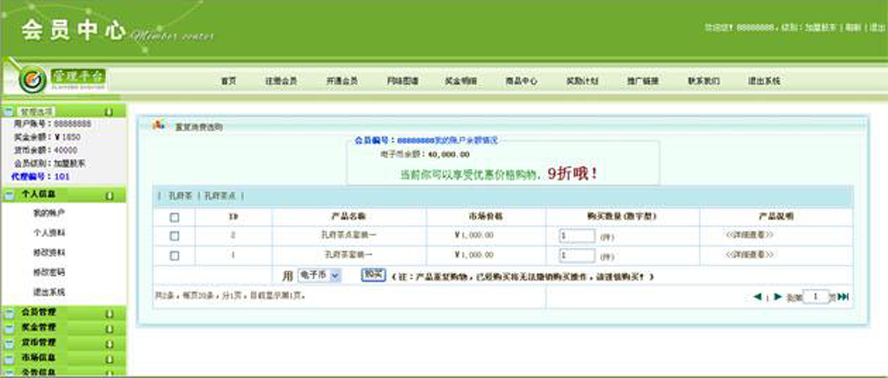Open 奖金明细 in the navigation bar
The height and width of the screenshot is (378, 888).
(x=461, y=81)
